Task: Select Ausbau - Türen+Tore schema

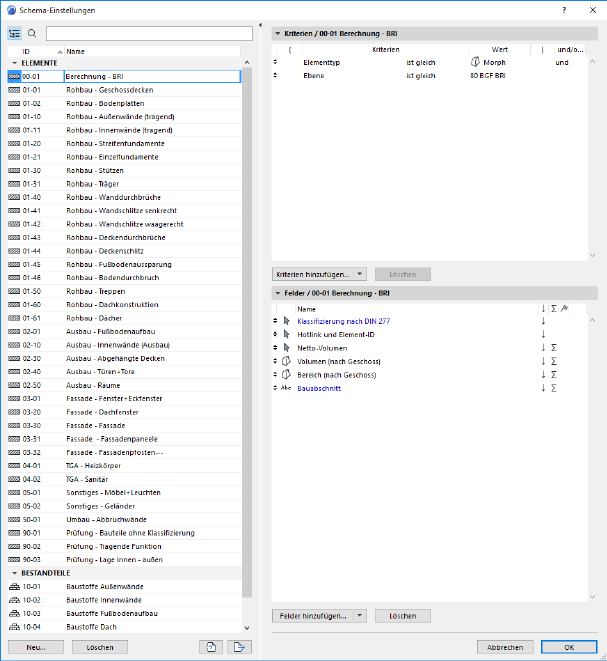Action: pos(124,372)
